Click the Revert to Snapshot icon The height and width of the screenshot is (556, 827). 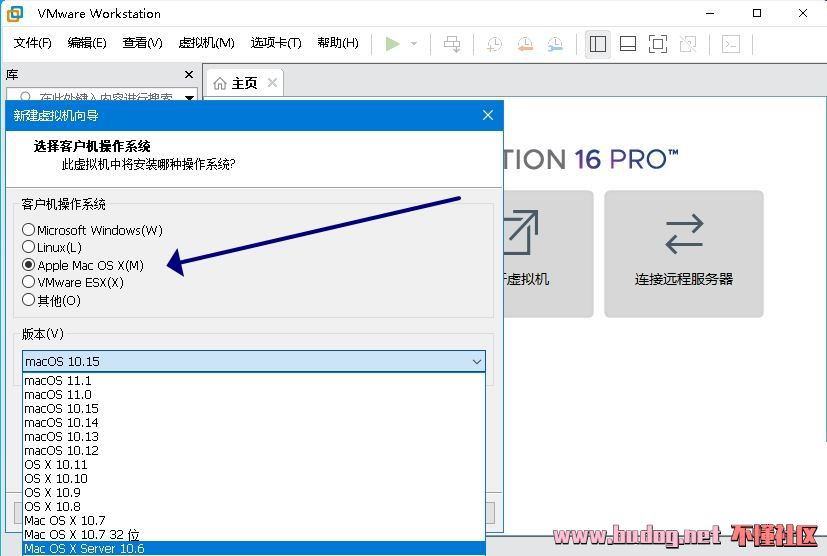point(525,44)
